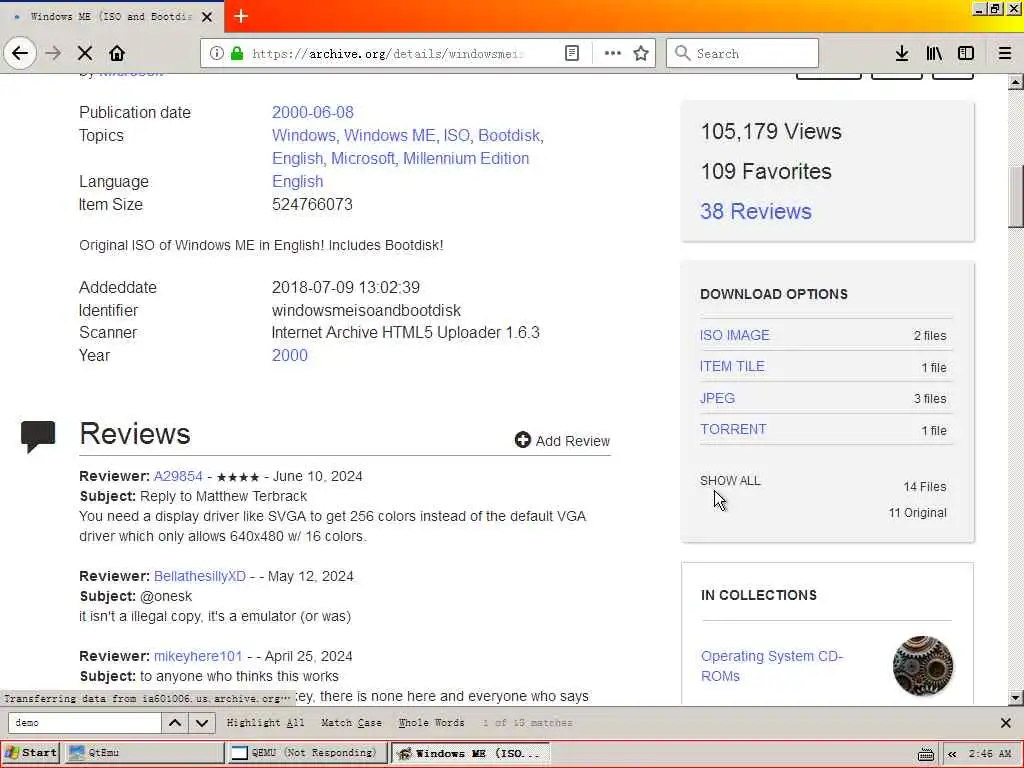Toggle the sidebar icon in toolbar

pyautogui.click(x=966, y=53)
